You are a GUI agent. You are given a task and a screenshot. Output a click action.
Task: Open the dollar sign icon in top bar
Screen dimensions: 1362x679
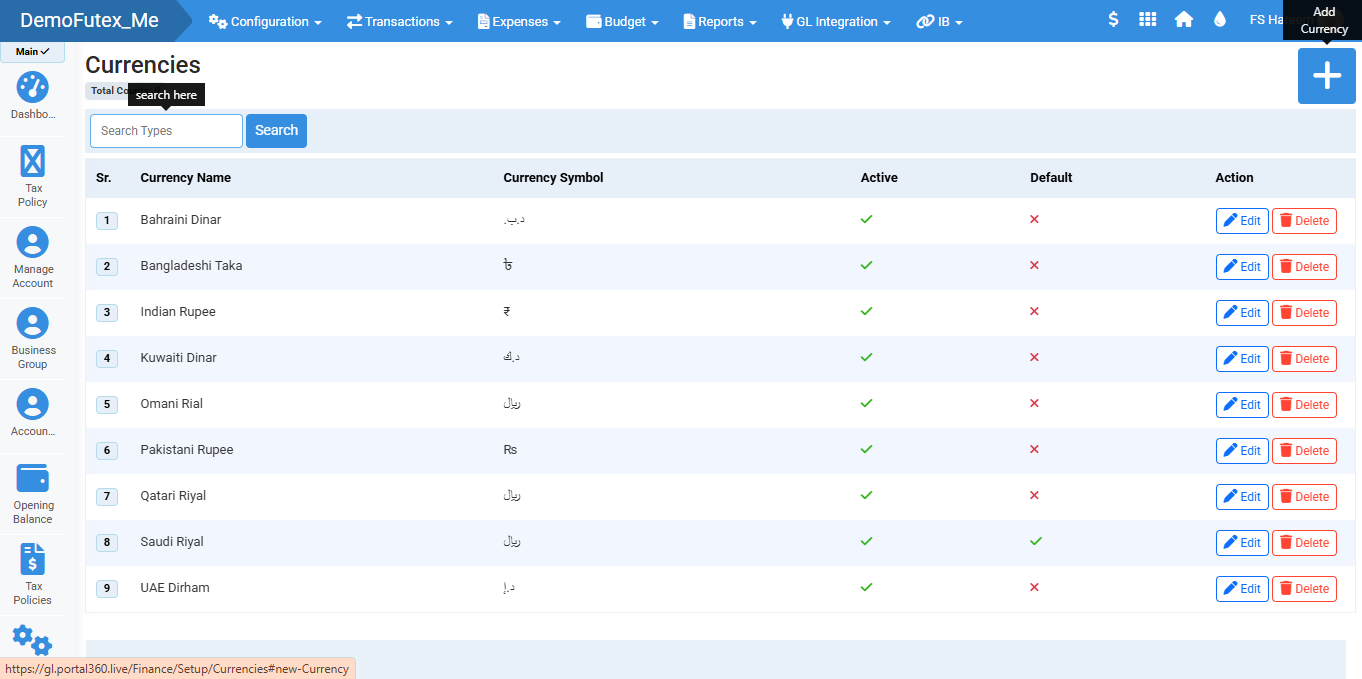(1113, 19)
